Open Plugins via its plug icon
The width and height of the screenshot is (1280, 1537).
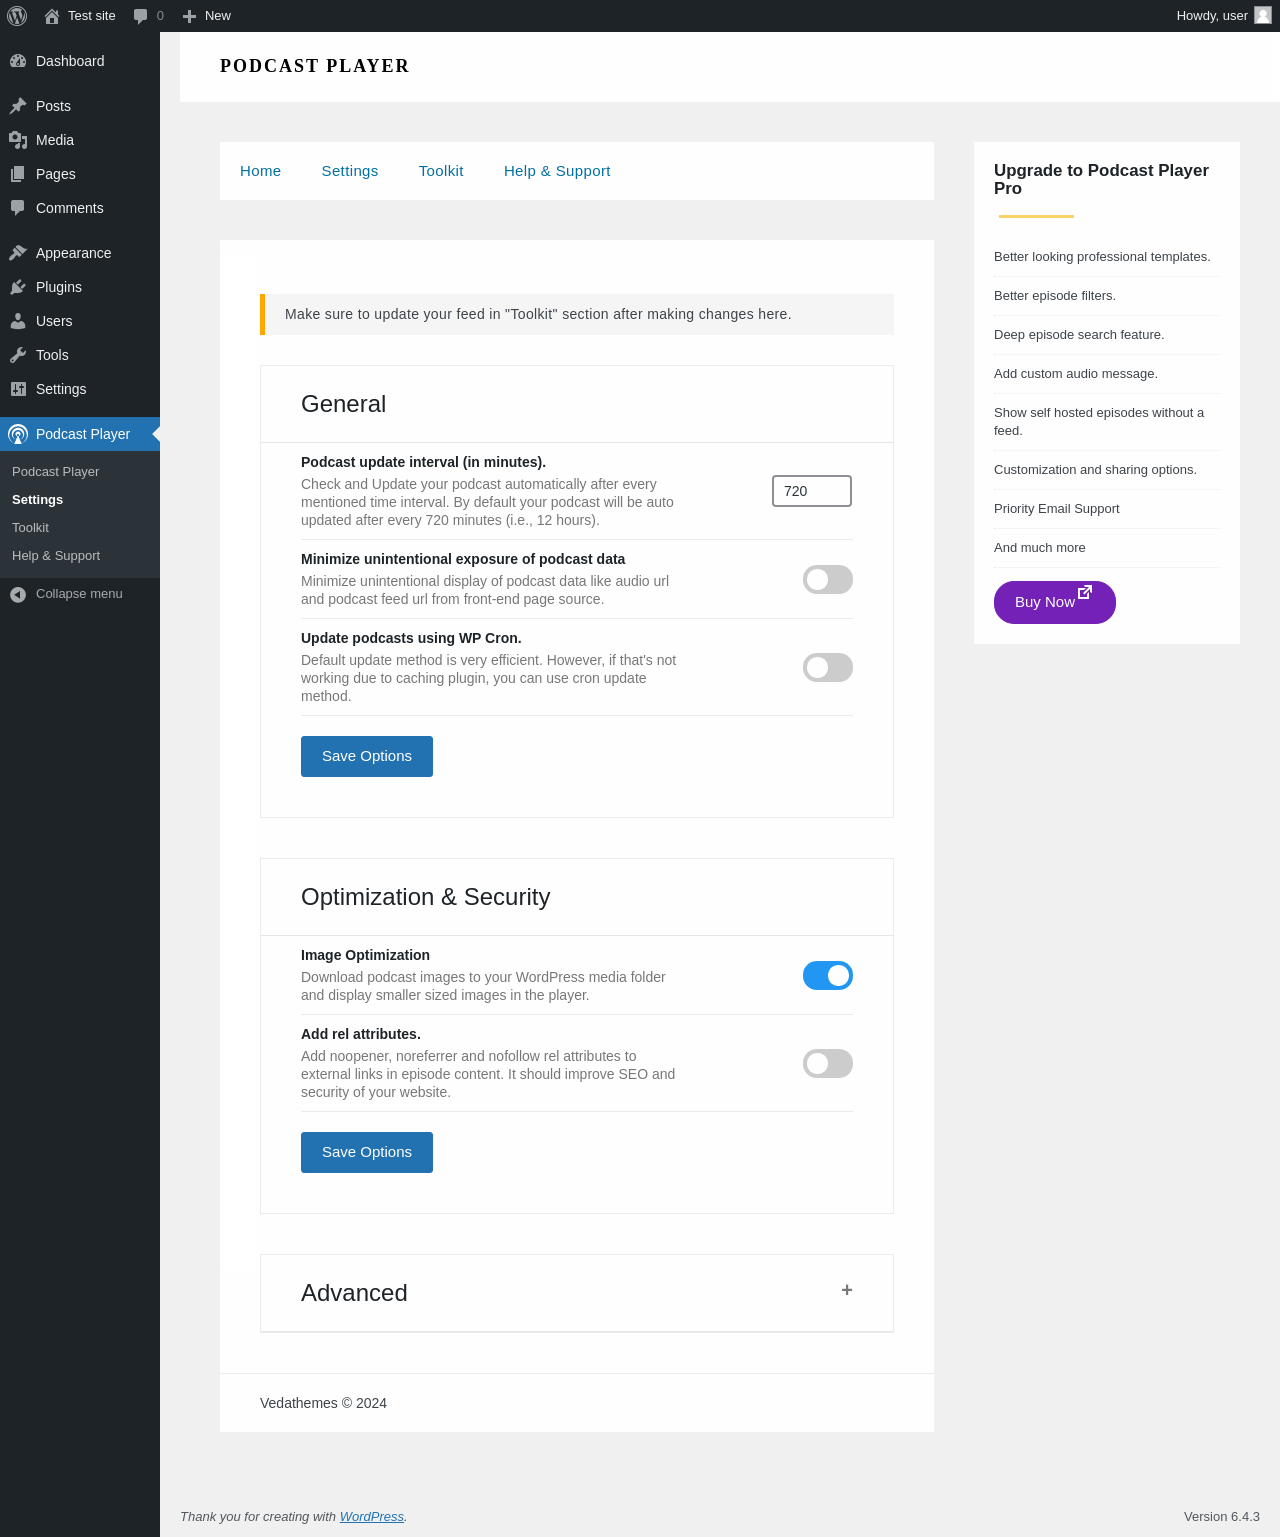(18, 287)
